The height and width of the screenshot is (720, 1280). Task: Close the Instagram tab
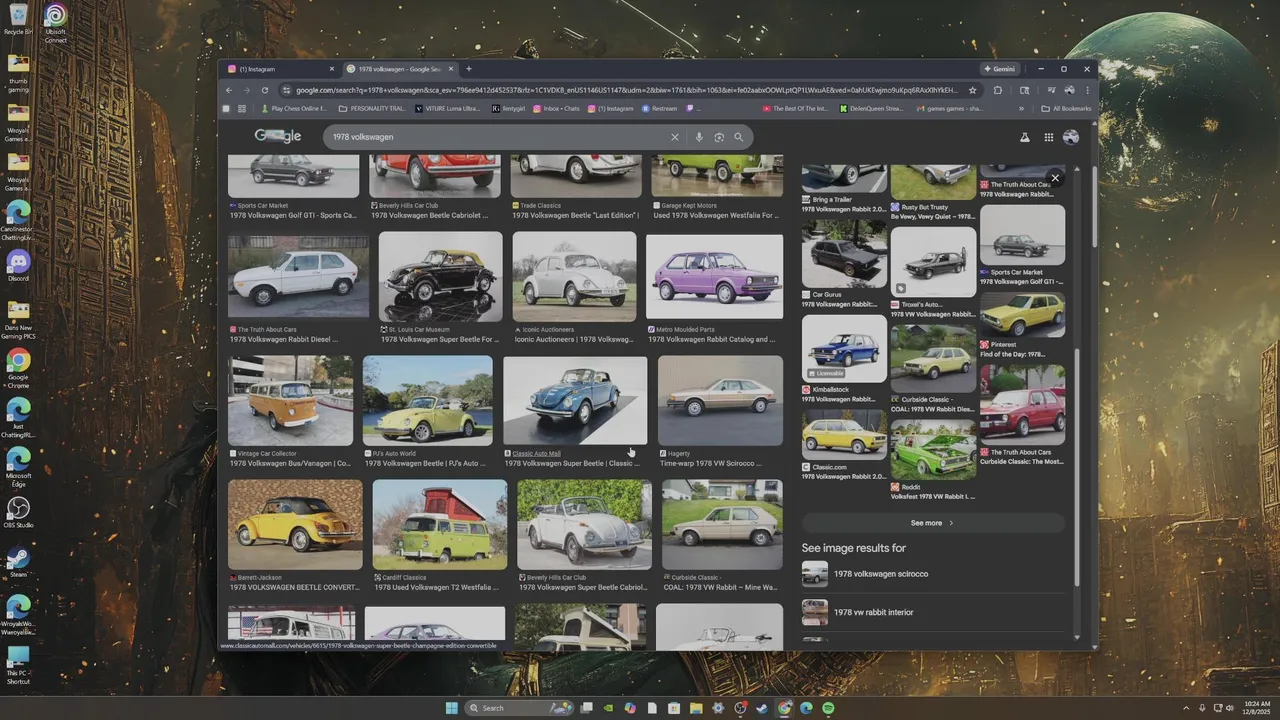pos(332,69)
